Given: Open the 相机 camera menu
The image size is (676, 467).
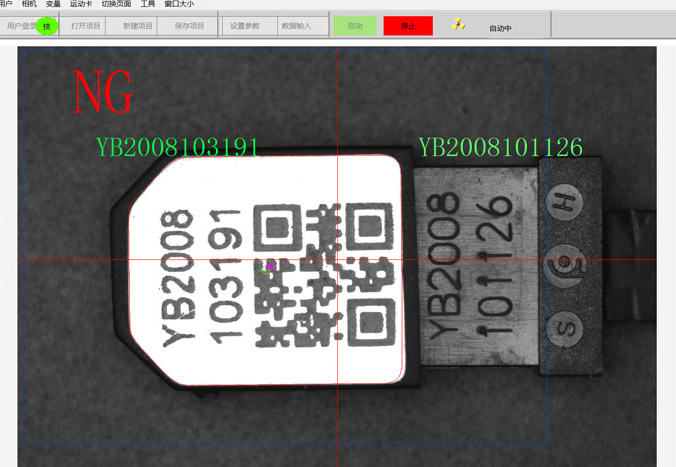Looking at the screenshot, I should (x=29, y=3).
